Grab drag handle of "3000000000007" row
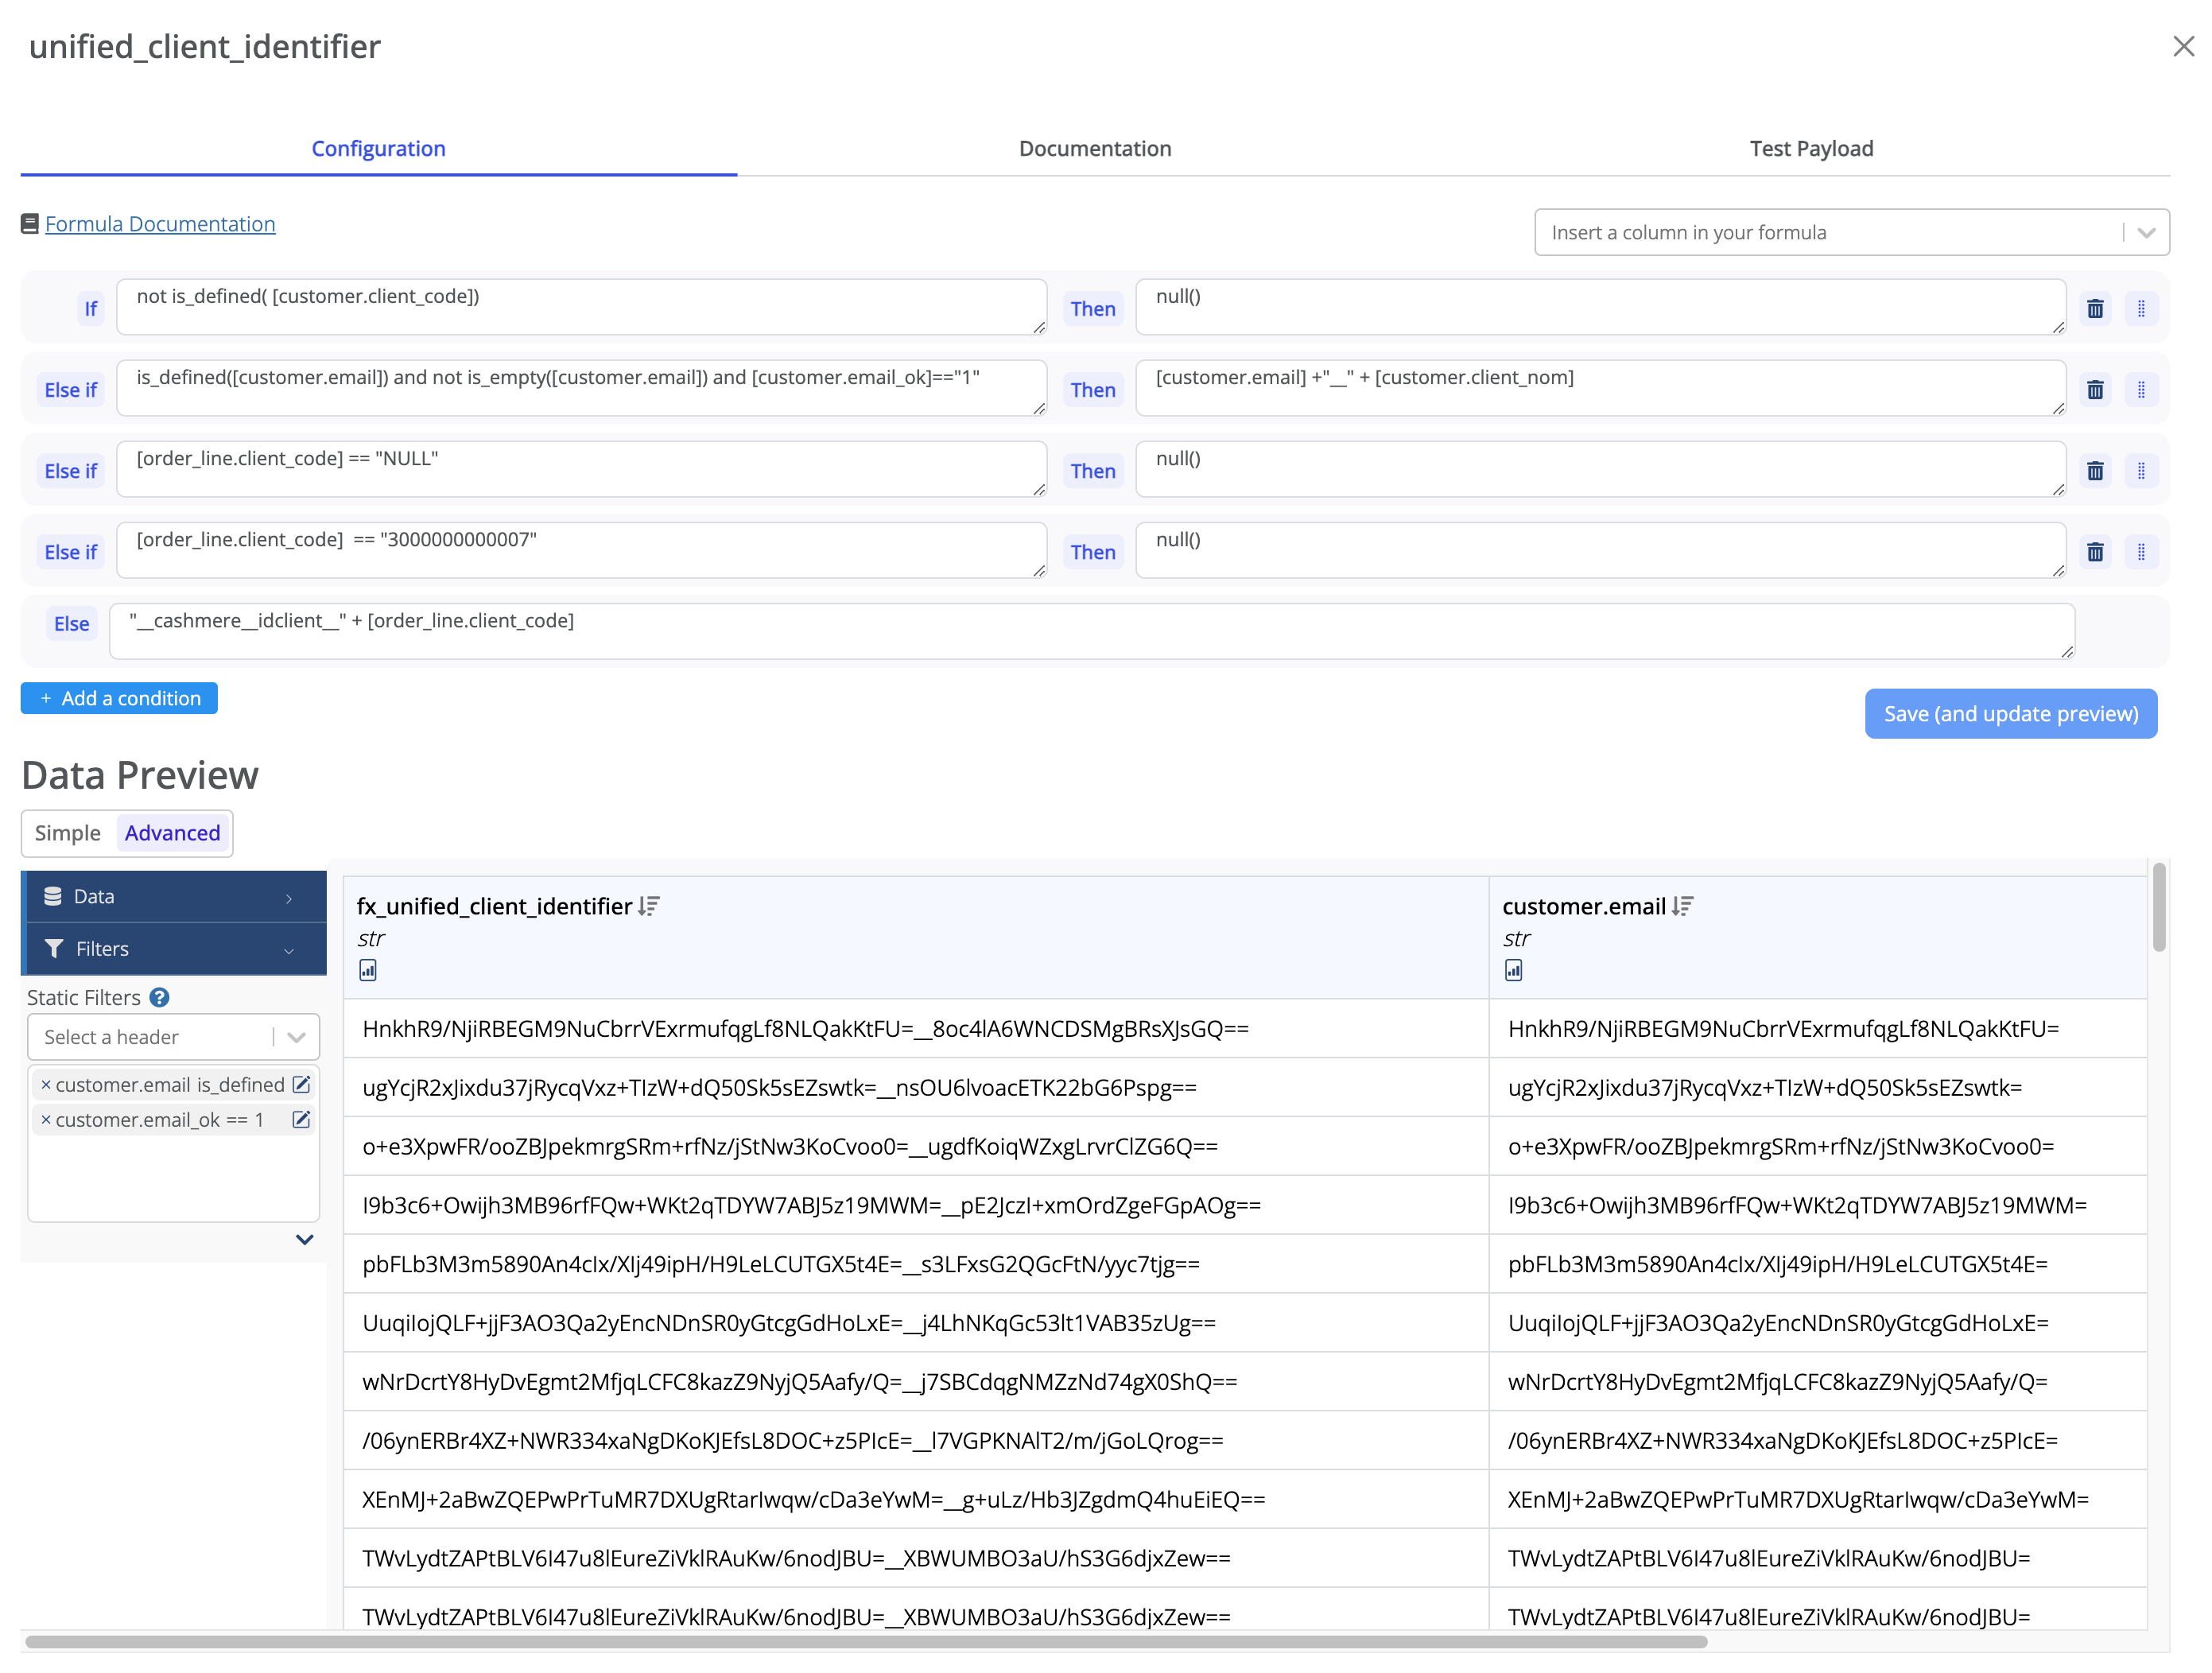Image resolution: width=2212 pixels, height=1673 pixels. pyautogui.click(x=2141, y=552)
